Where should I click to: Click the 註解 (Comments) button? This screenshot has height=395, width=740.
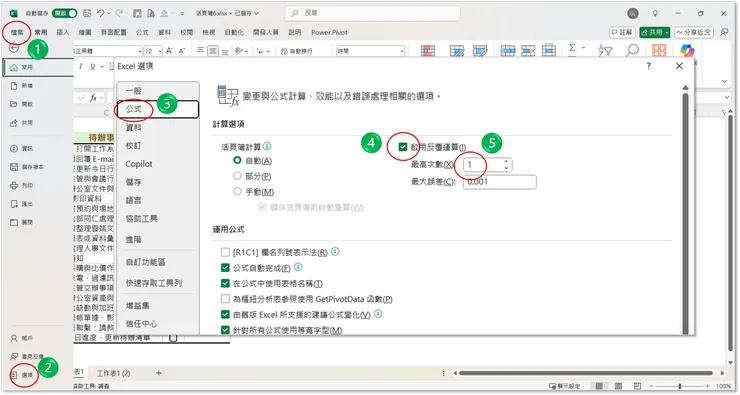pyautogui.click(x=622, y=32)
